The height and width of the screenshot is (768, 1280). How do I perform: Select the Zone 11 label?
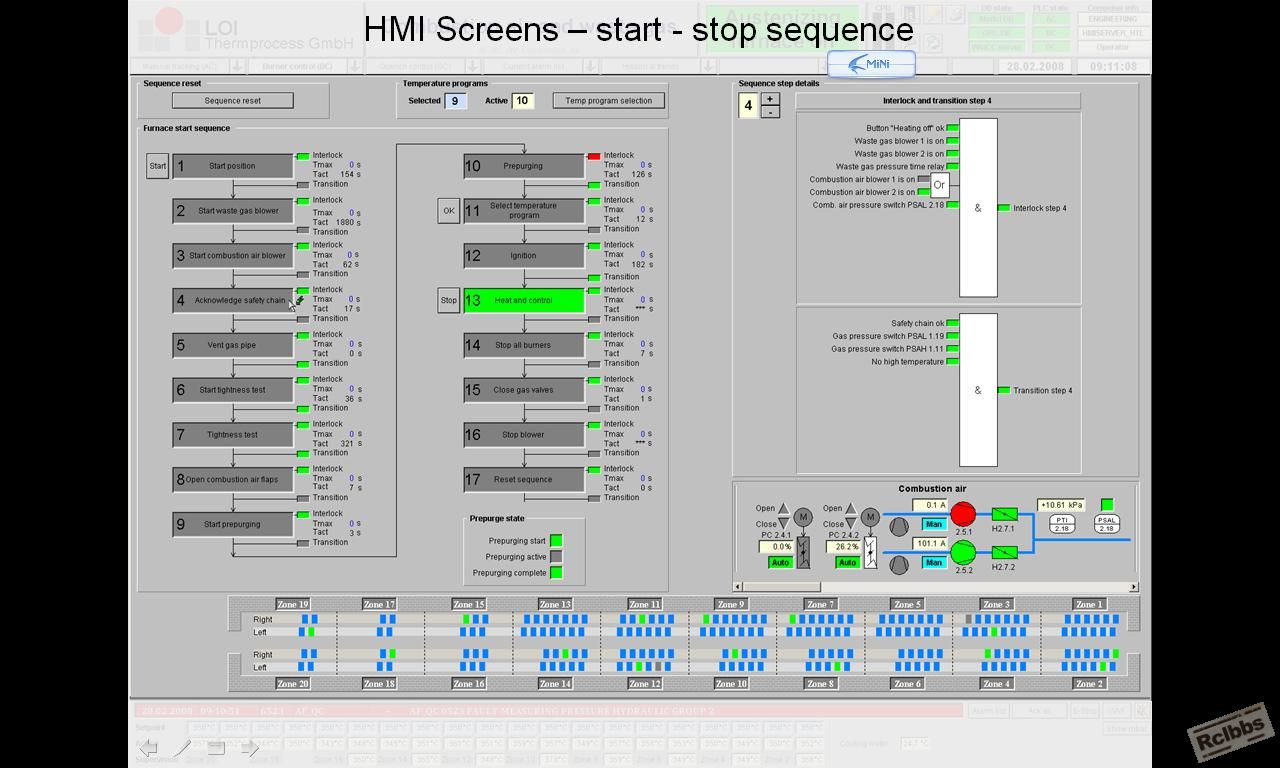645,604
